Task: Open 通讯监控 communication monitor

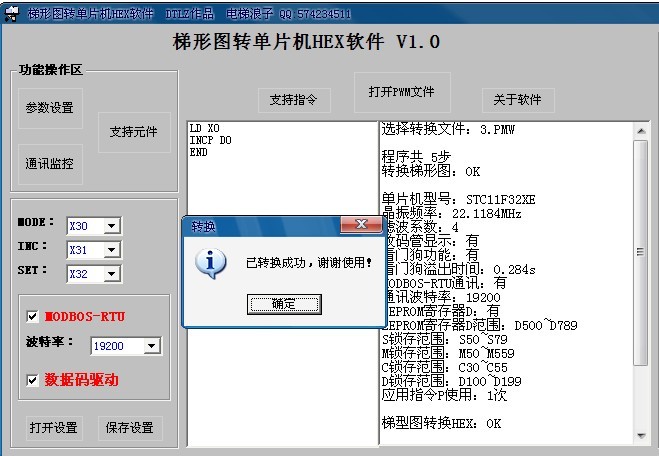Action: pyautogui.click(x=50, y=164)
